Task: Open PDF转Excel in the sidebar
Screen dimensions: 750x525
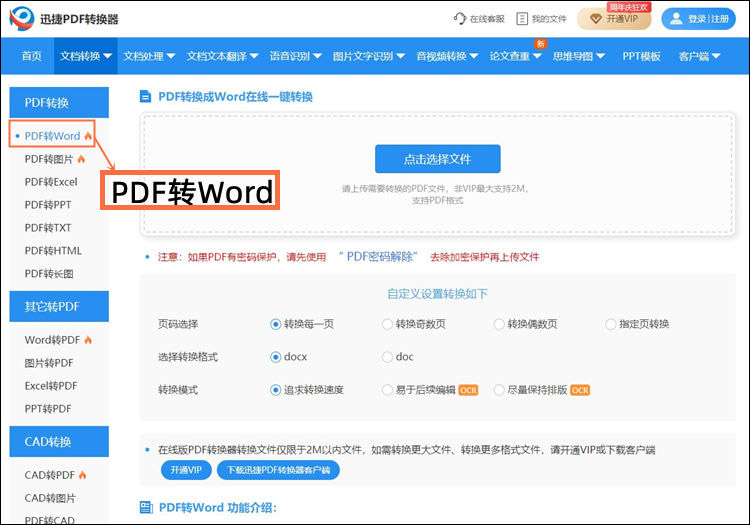Action: 51,182
